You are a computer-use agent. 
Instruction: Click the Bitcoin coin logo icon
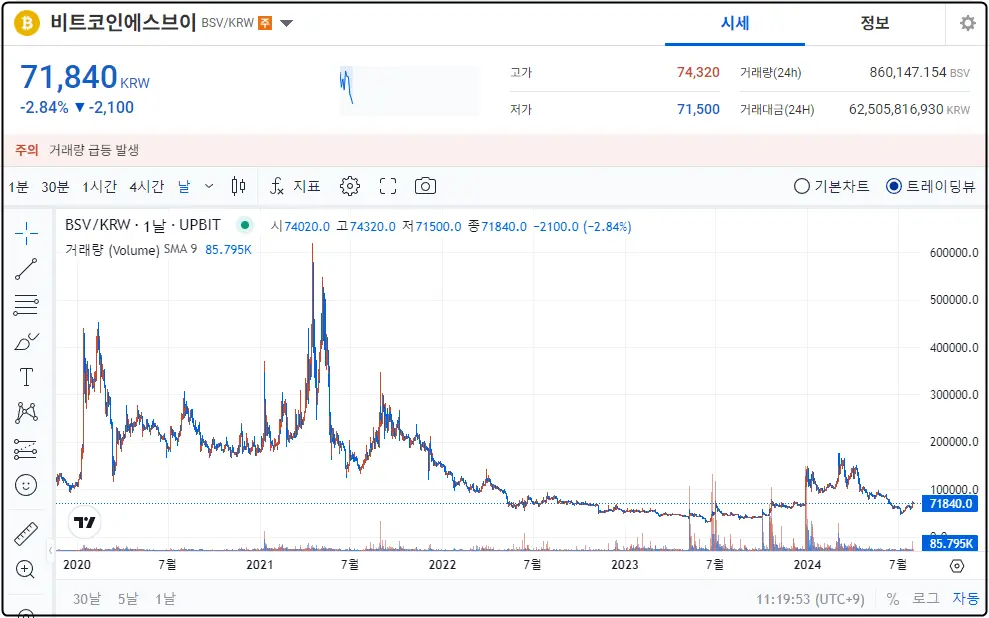tap(26, 23)
